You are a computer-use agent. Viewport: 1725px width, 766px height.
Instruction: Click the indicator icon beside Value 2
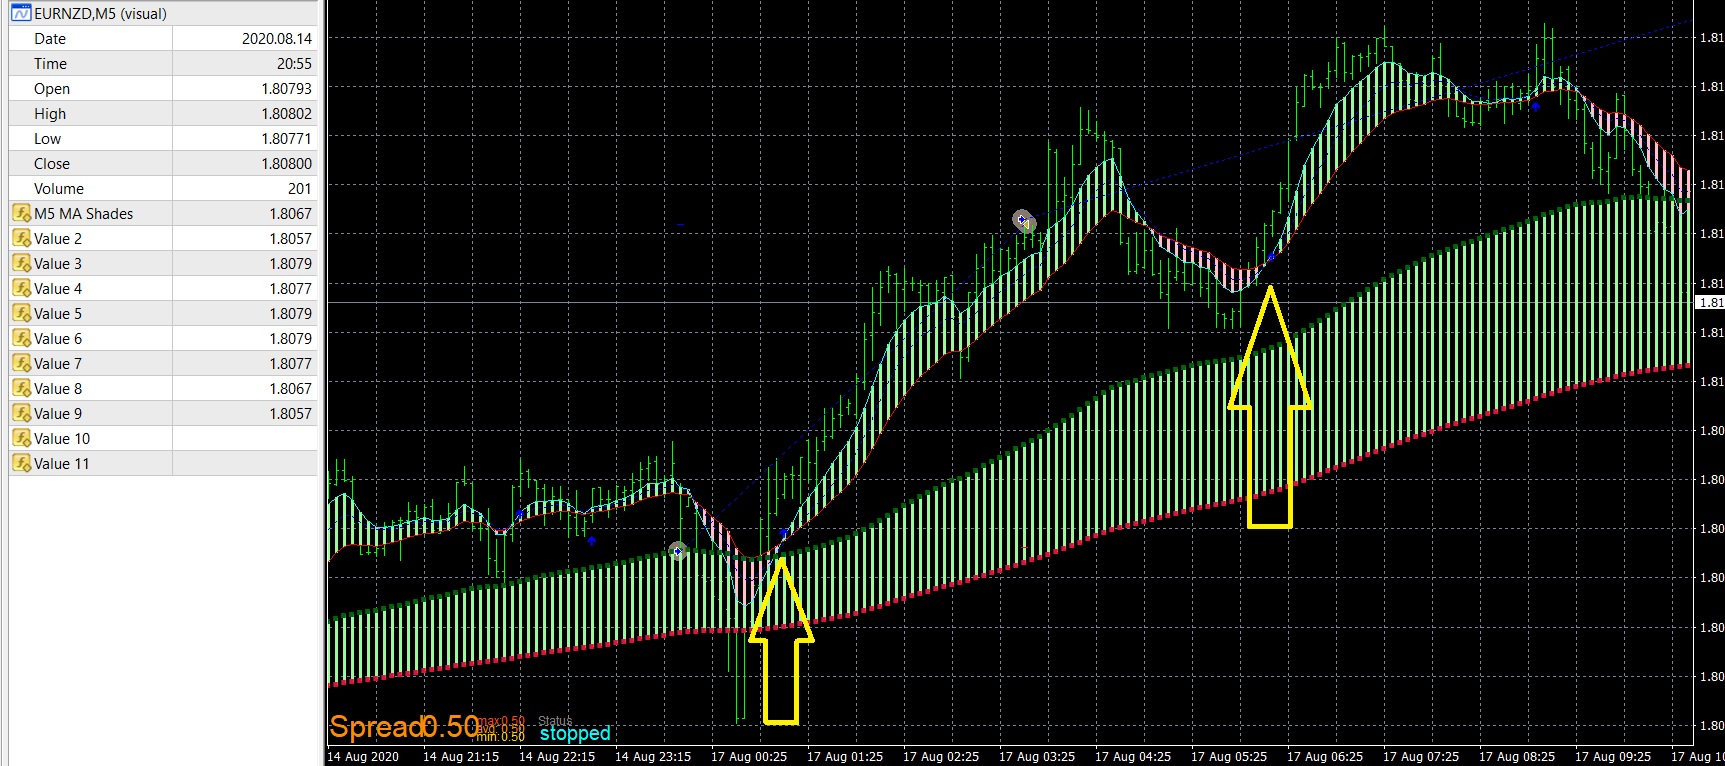[21, 238]
